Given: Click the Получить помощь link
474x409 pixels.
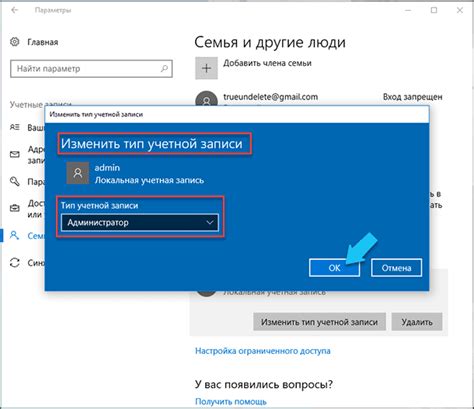Looking at the screenshot, I should coord(231,401).
